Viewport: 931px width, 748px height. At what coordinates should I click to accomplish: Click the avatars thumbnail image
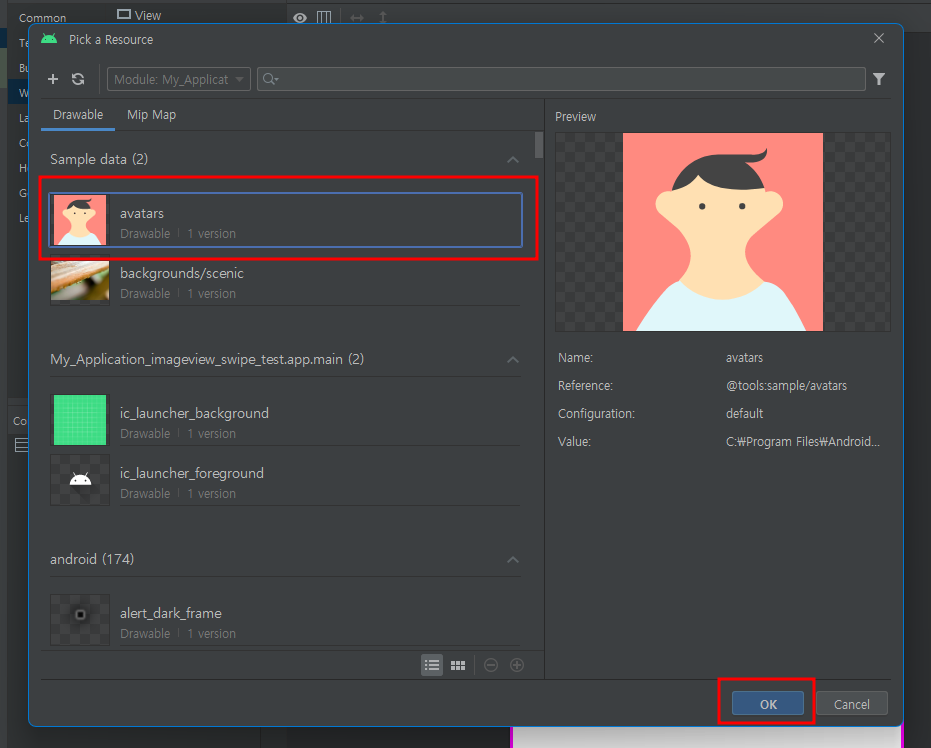[80, 220]
